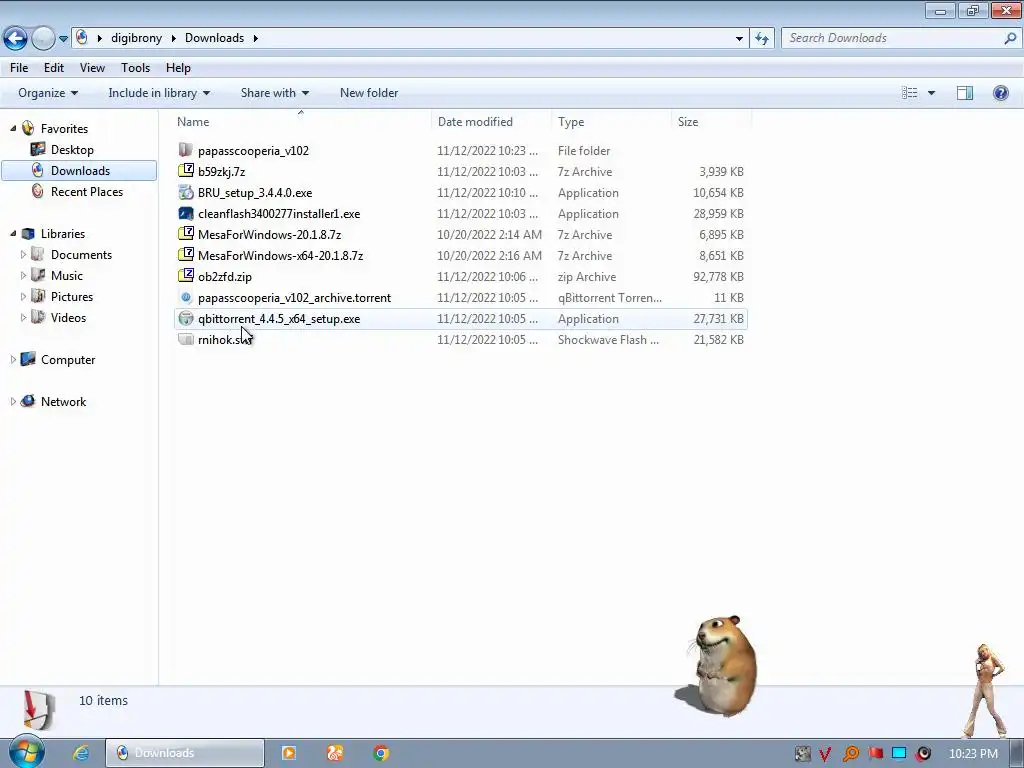1024x768 pixels.
Task: Expand the Network node
Action: pyautogui.click(x=13, y=402)
